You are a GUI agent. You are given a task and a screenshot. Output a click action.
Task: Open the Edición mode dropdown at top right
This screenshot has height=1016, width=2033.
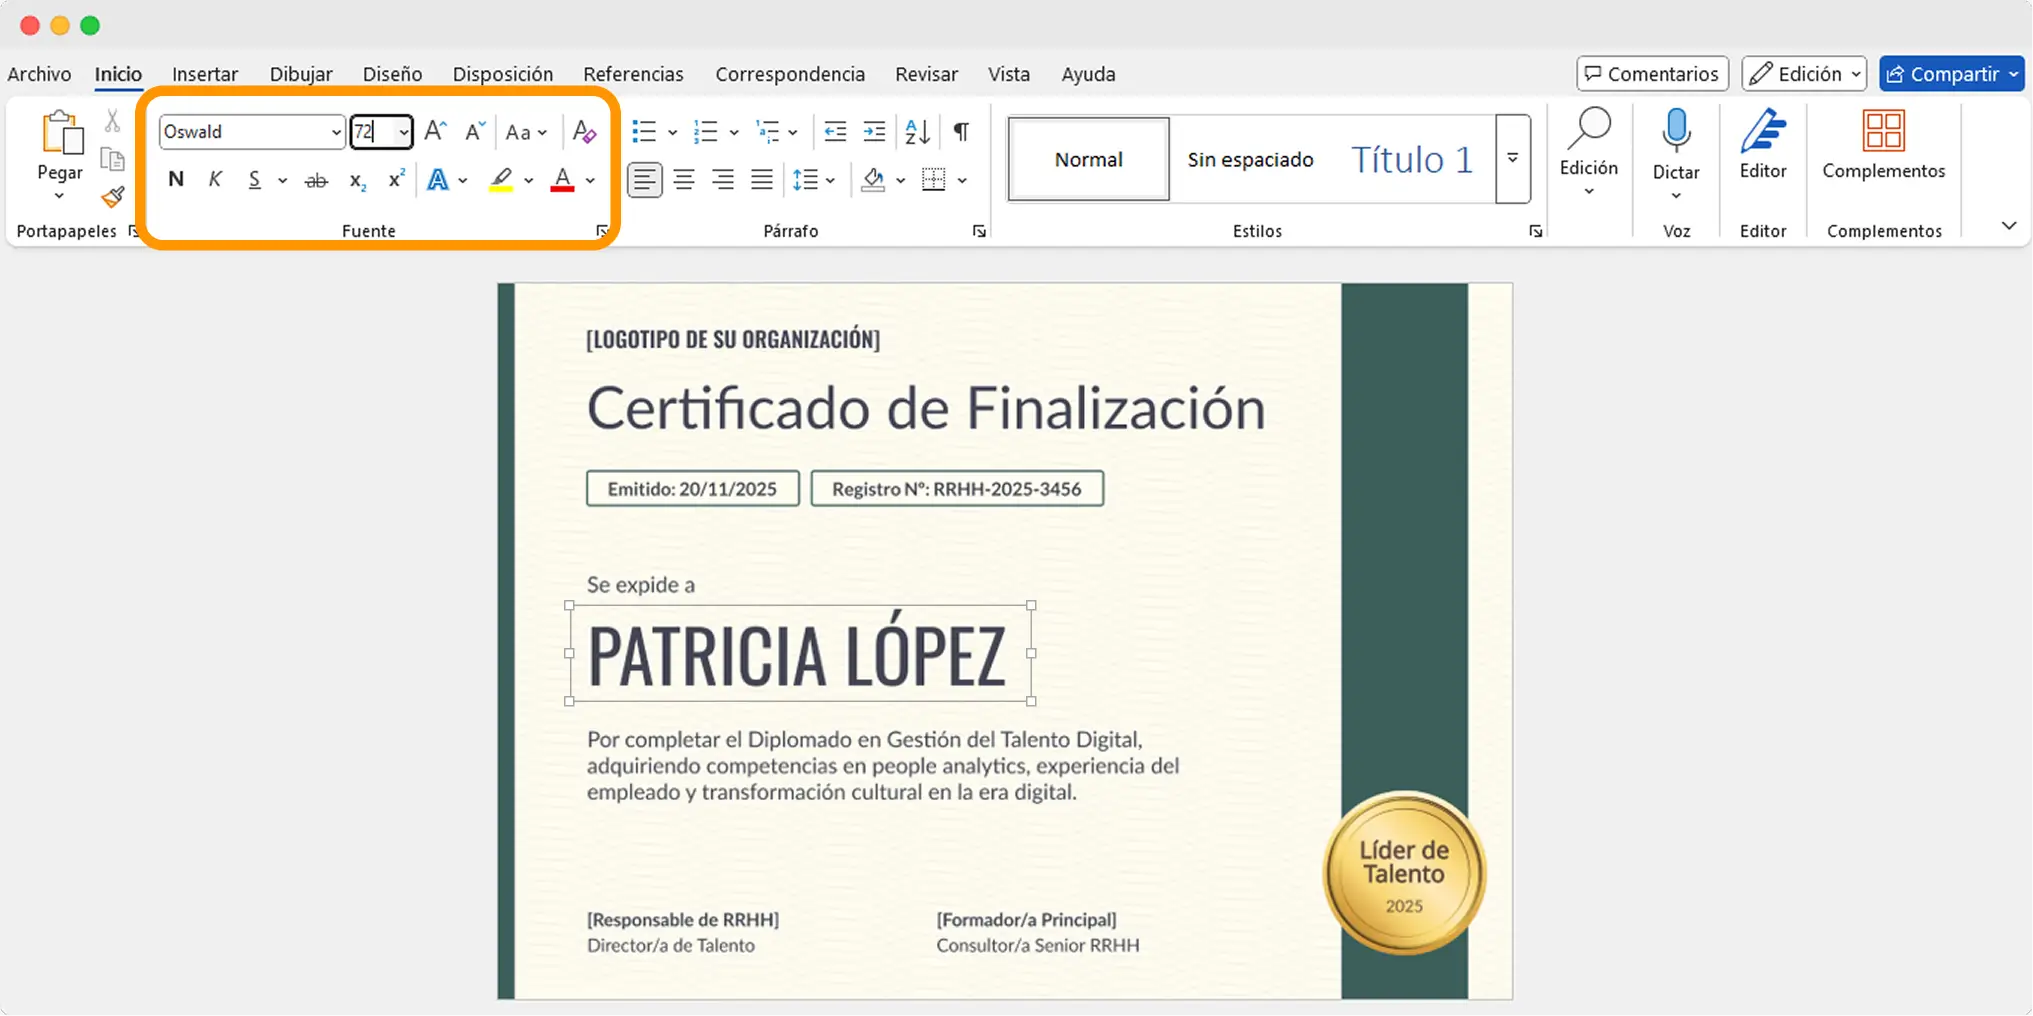pyautogui.click(x=1804, y=74)
